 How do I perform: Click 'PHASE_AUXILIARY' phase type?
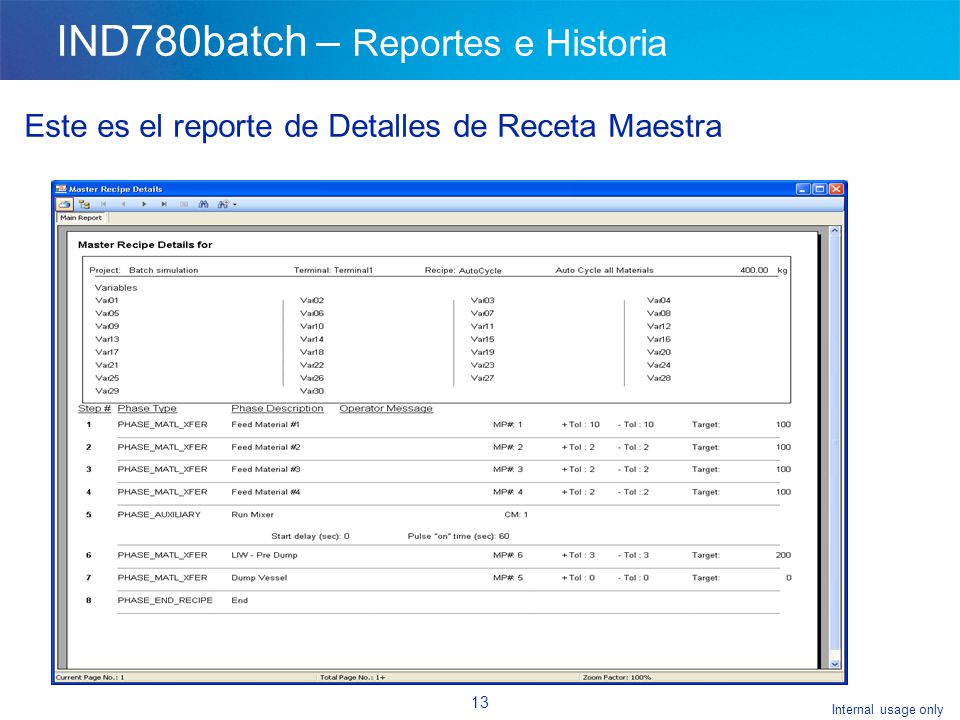[x=159, y=514]
